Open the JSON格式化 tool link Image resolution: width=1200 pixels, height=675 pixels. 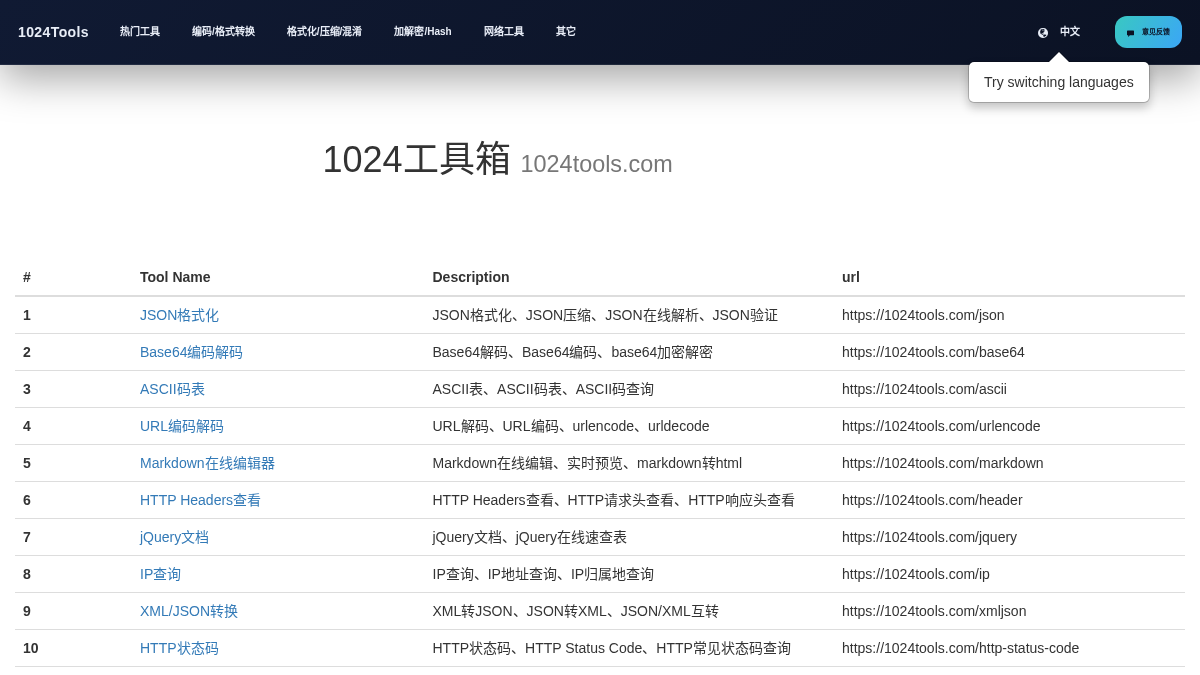point(179,315)
